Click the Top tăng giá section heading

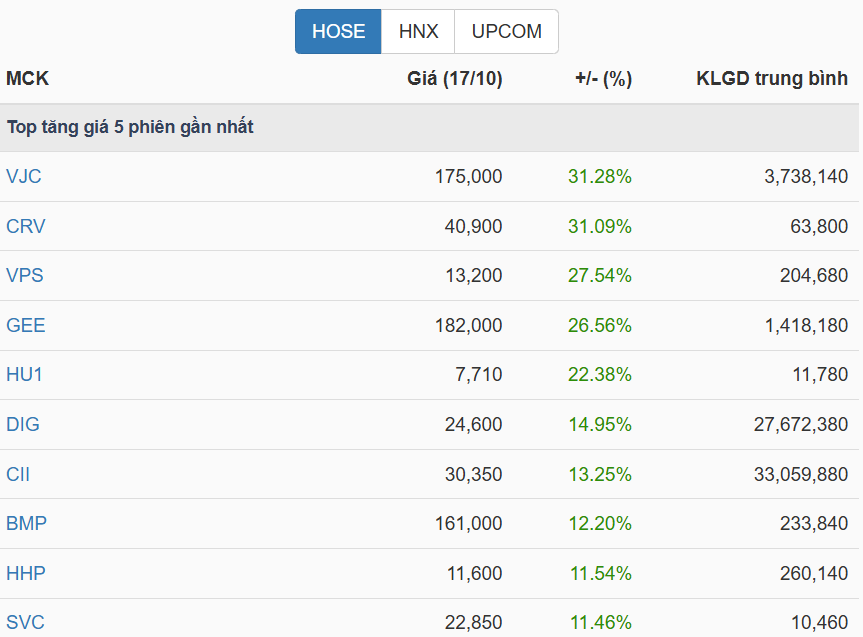pyautogui.click(x=130, y=127)
